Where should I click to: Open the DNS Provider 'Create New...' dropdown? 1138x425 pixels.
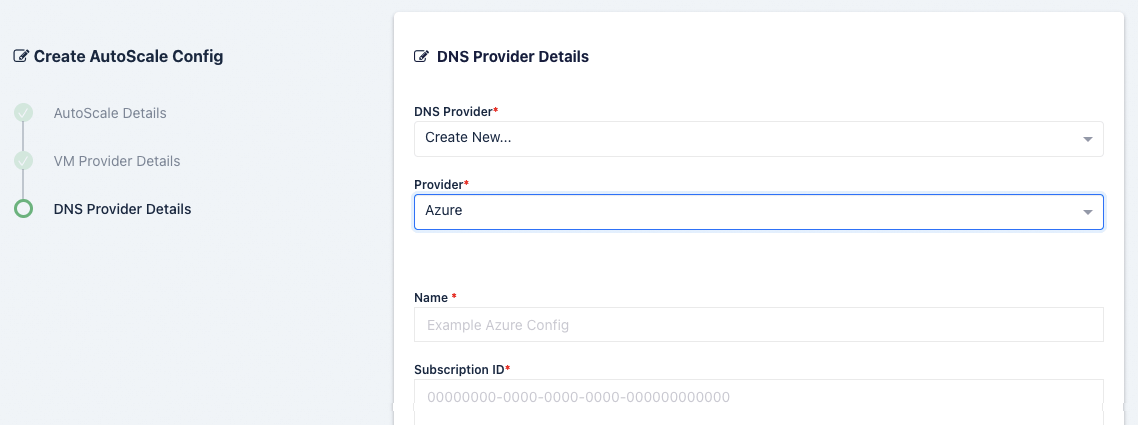740,138
